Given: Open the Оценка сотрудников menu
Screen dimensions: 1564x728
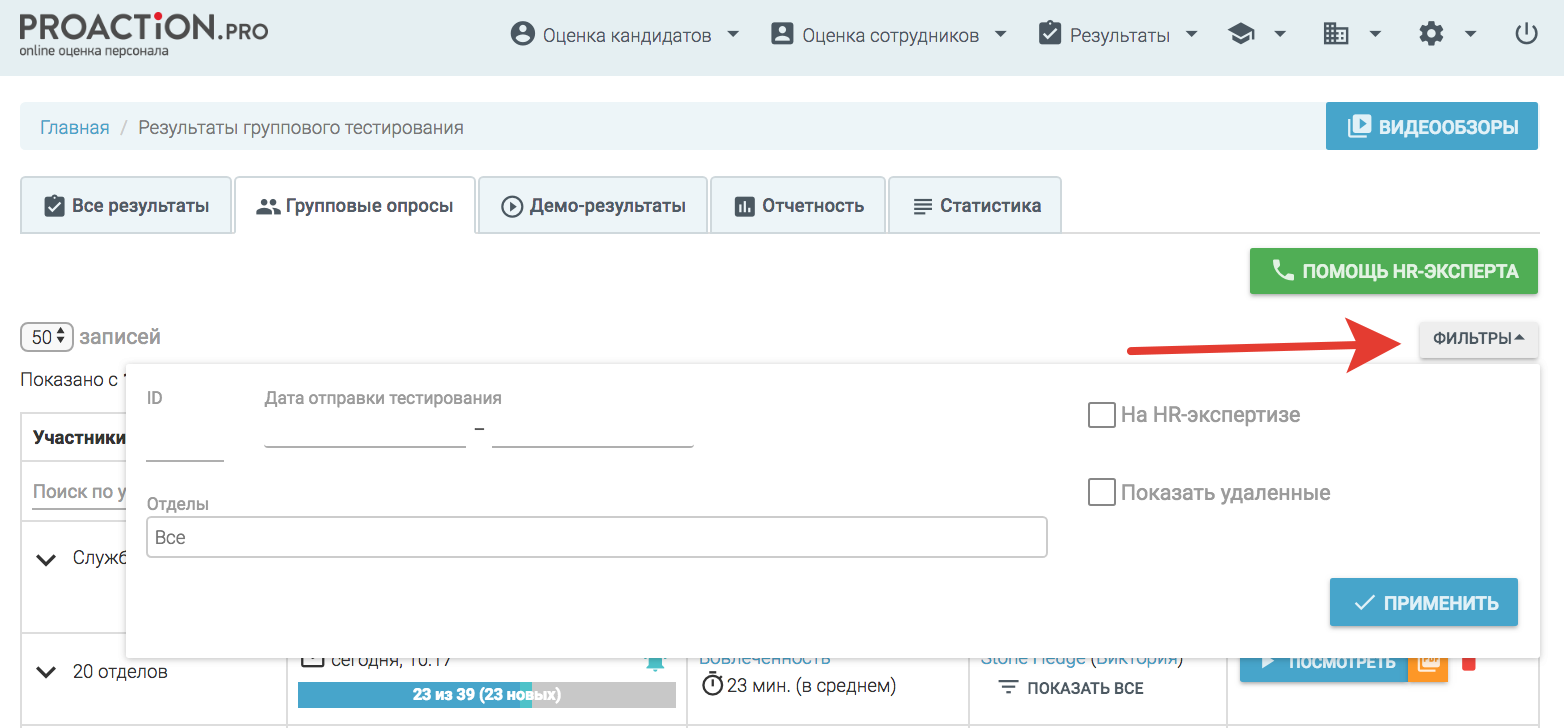Looking at the screenshot, I should tap(888, 35).
